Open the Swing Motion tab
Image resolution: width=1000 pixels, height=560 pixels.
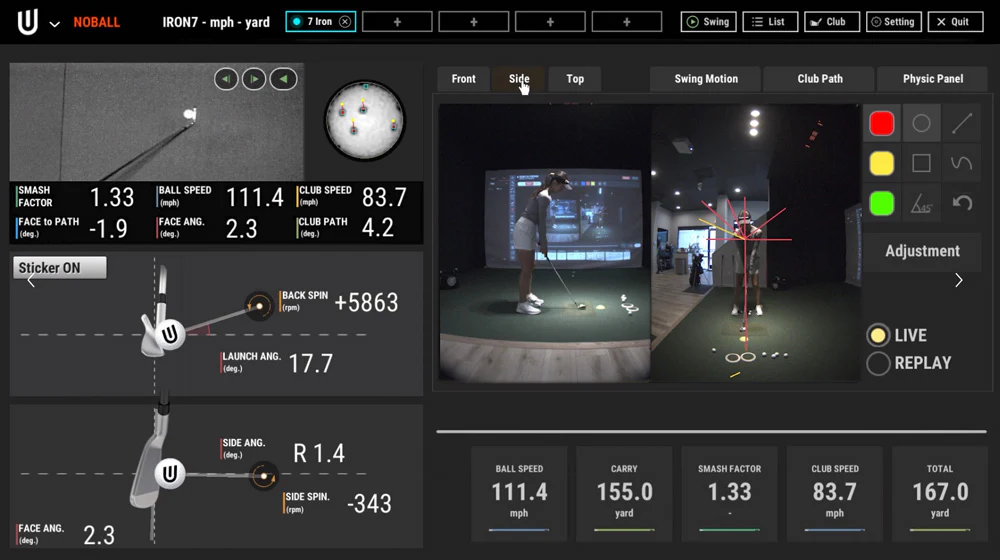(705, 78)
